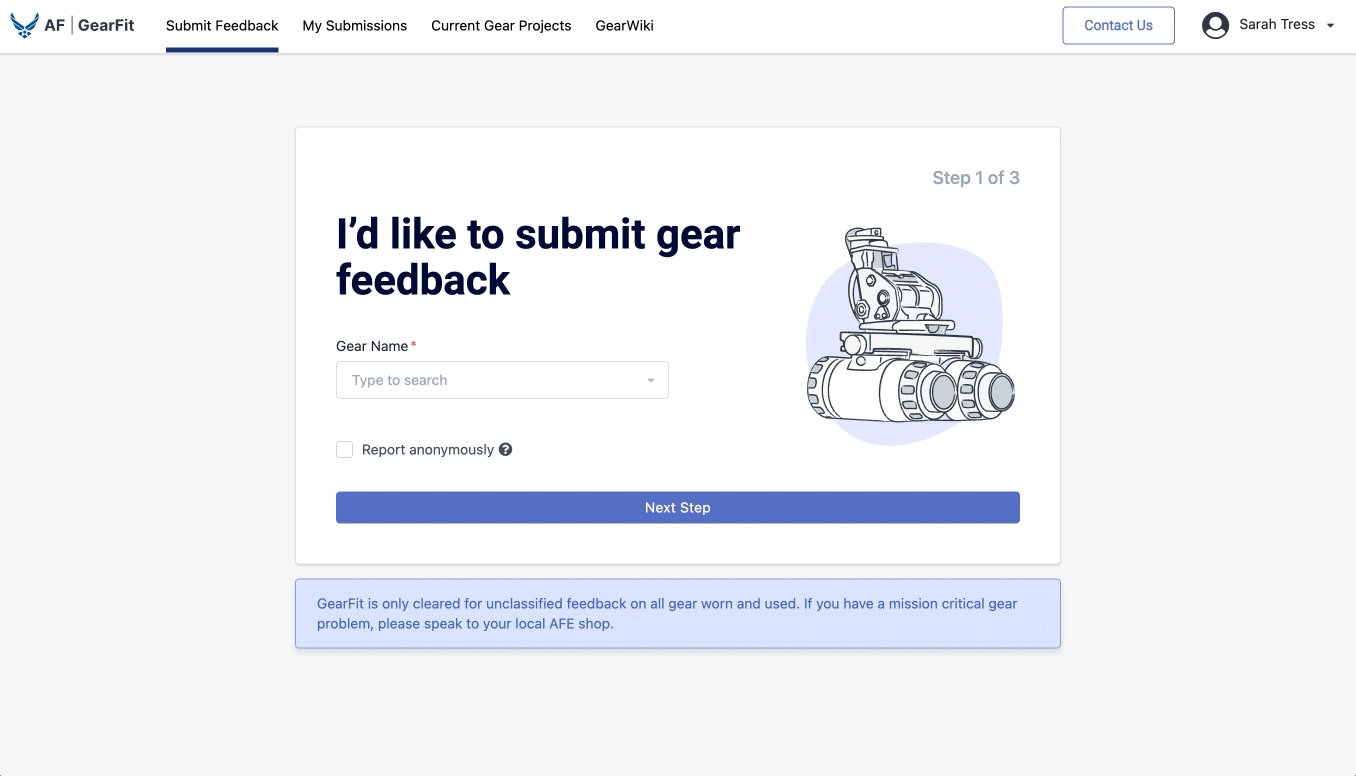1356x776 pixels.
Task: Go to My Submissions tab
Action: 355,26
